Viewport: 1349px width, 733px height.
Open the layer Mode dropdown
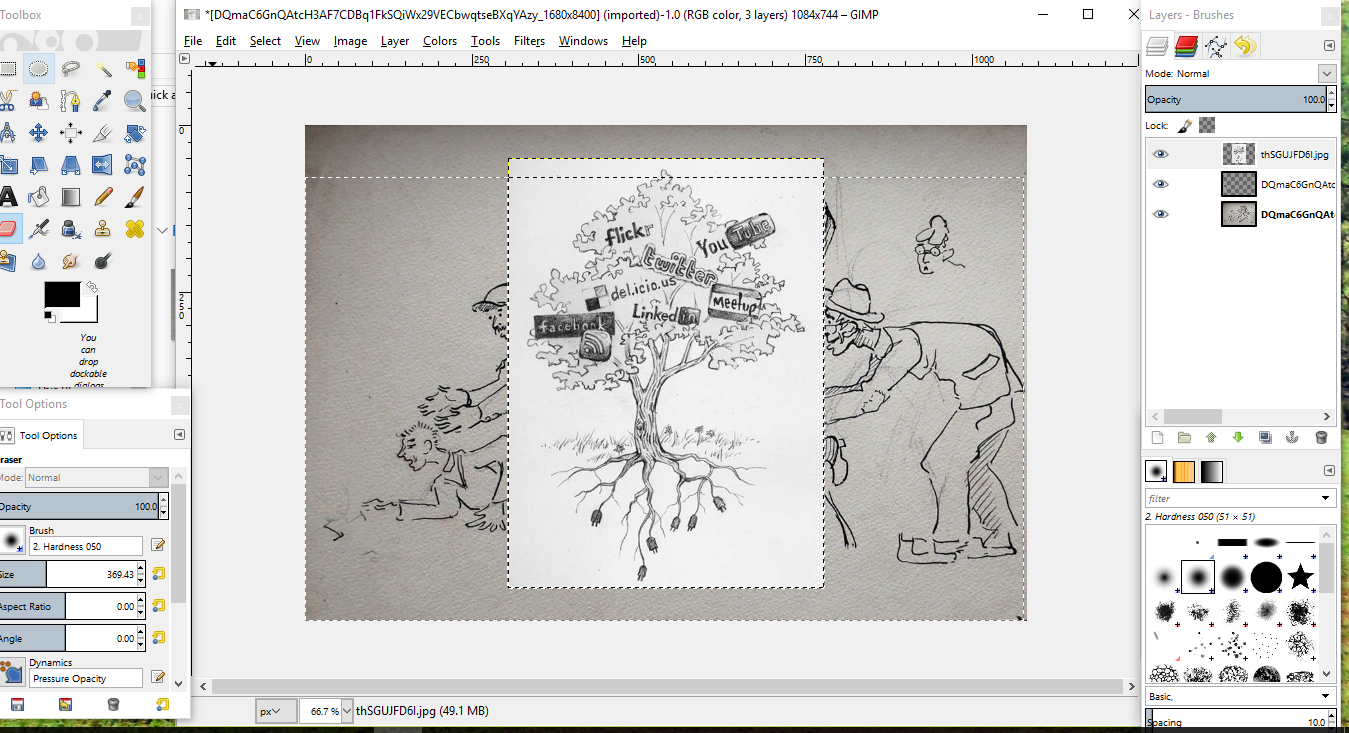1327,73
